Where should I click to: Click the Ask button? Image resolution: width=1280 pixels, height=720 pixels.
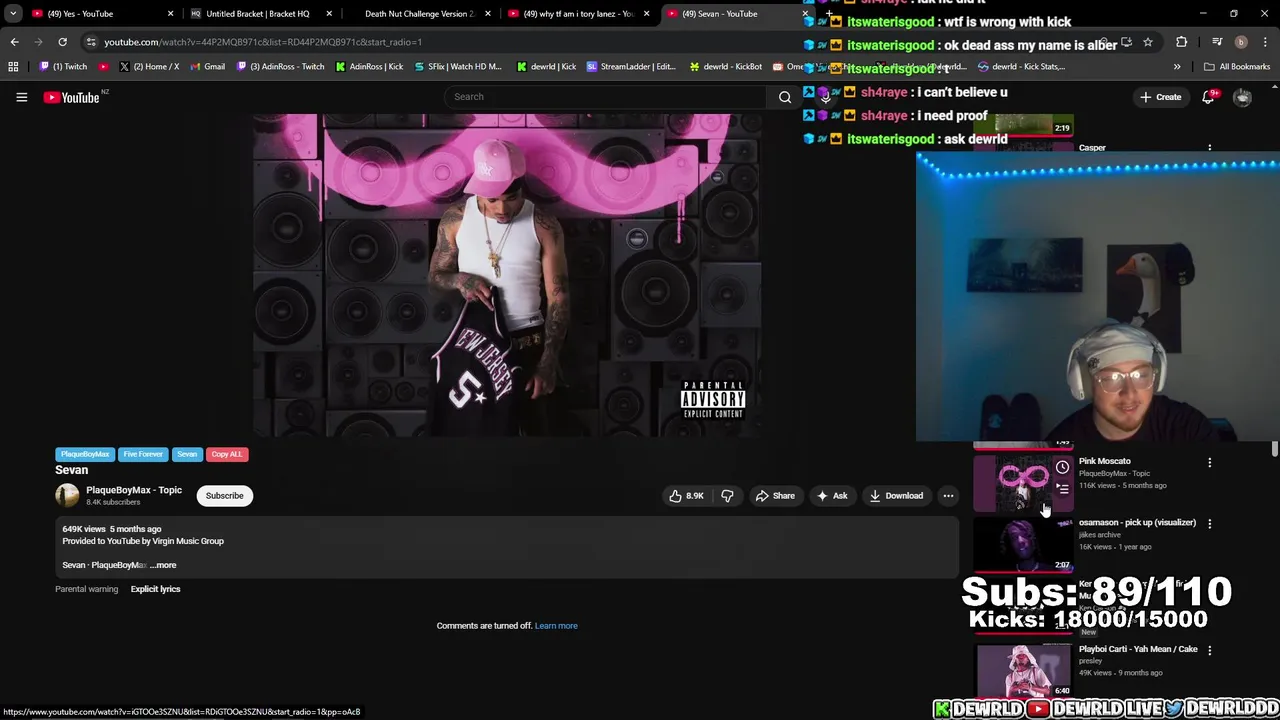[x=832, y=496]
